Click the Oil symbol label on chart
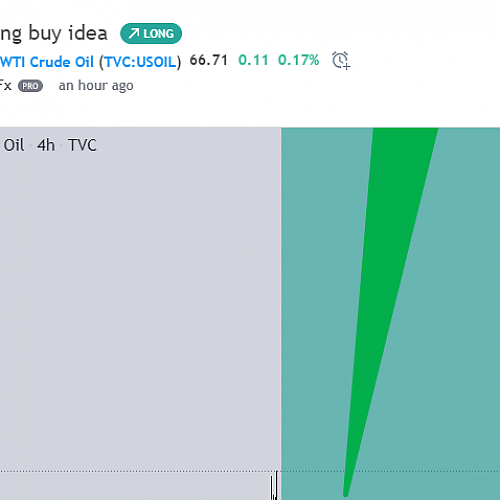The height and width of the screenshot is (500, 500). [x=14, y=145]
